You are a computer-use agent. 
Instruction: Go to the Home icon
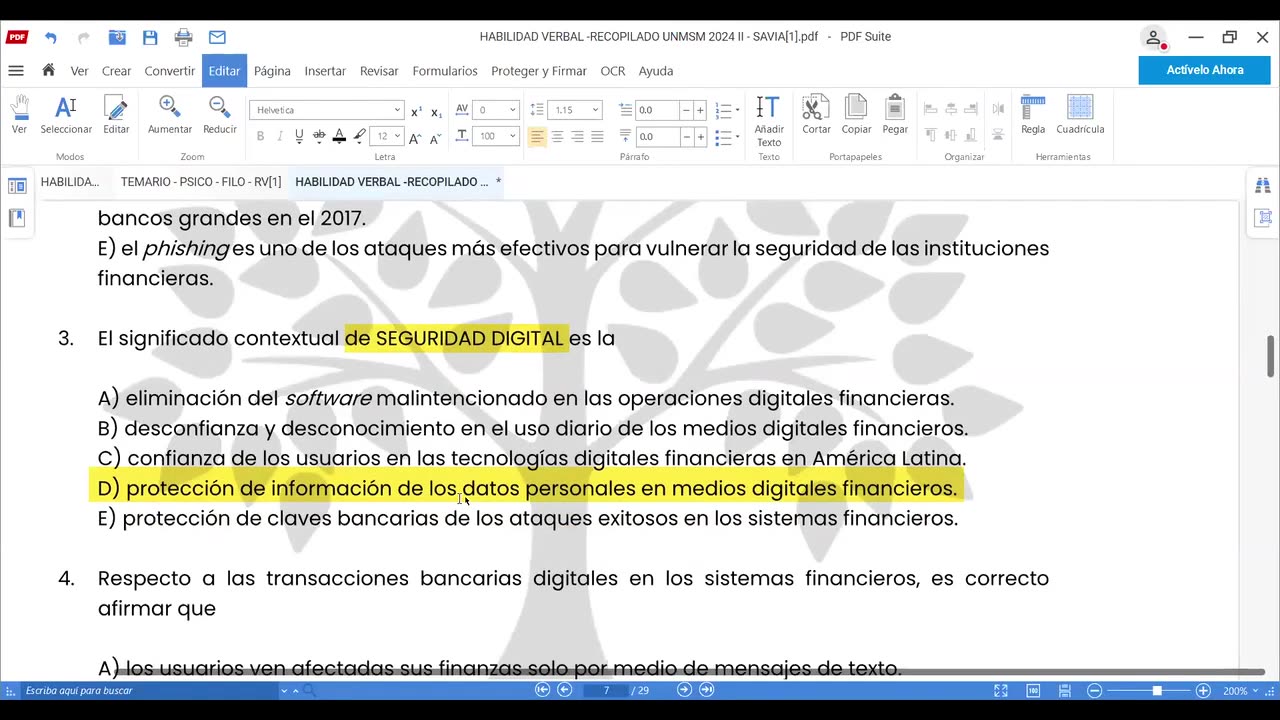tap(48, 70)
